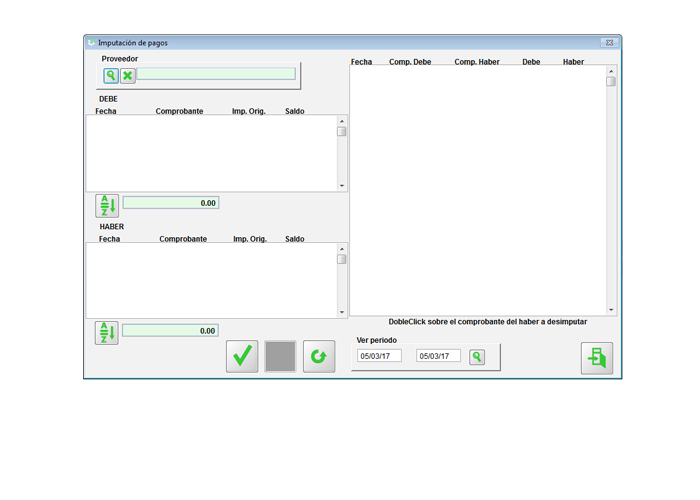The width and height of the screenshot is (700, 500).
Task: Click the Proveedor search magnifier icon
Action: pyautogui.click(x=111, y=75)
